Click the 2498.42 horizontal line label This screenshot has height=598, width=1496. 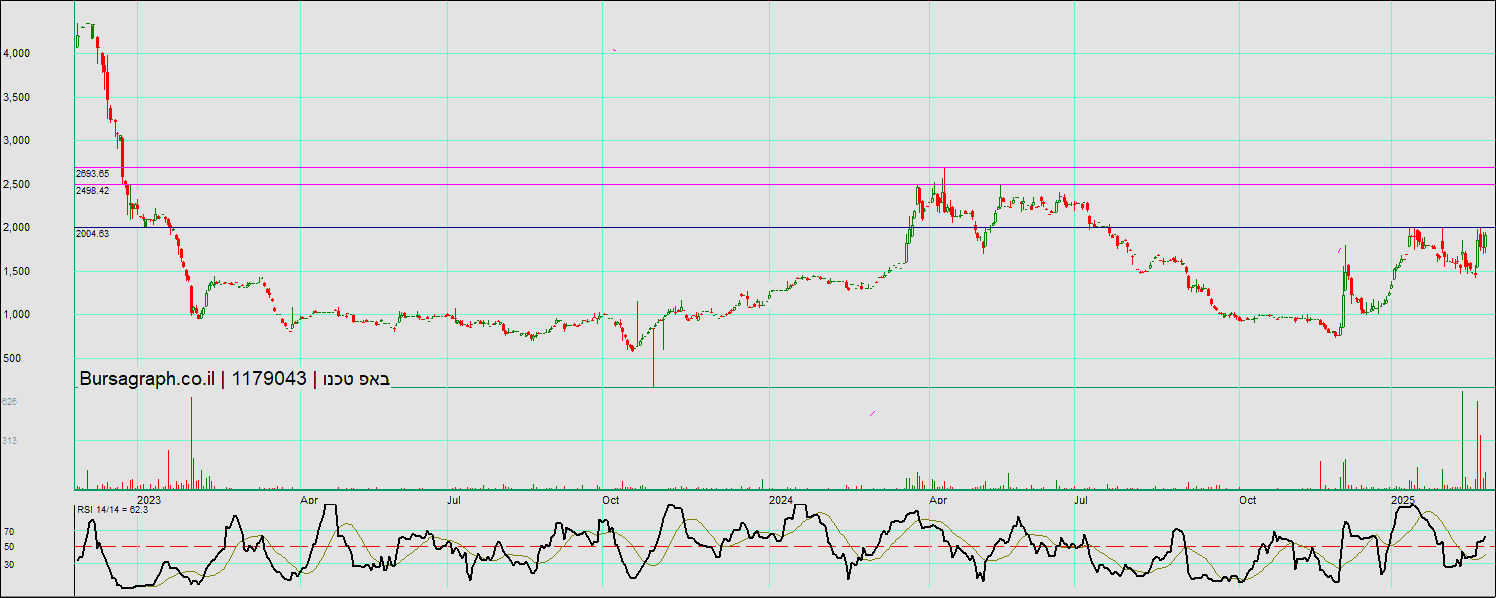point(92,191)
